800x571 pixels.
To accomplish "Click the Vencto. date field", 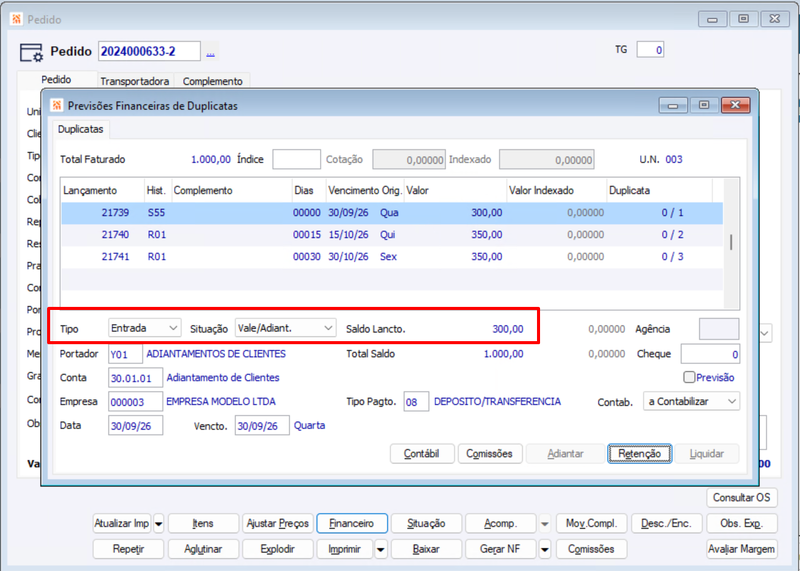I will coord(262,426).
